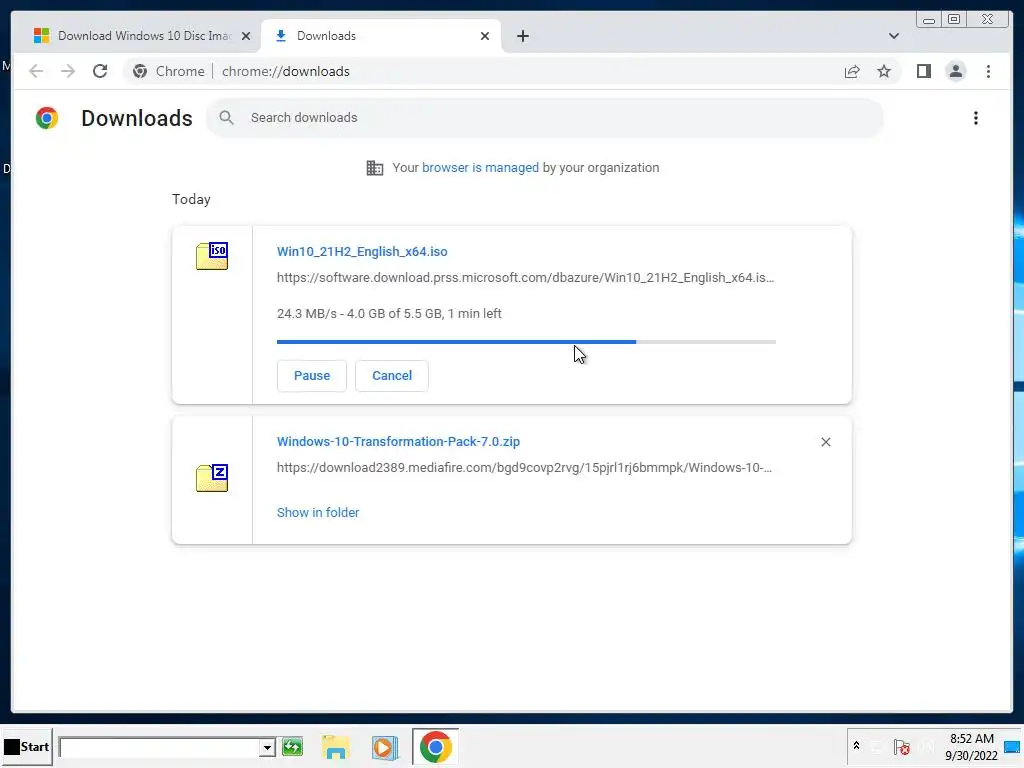Click the Chrome site info icon in address bar
The height and width of the screenshot is (768, 1024).
140,71
